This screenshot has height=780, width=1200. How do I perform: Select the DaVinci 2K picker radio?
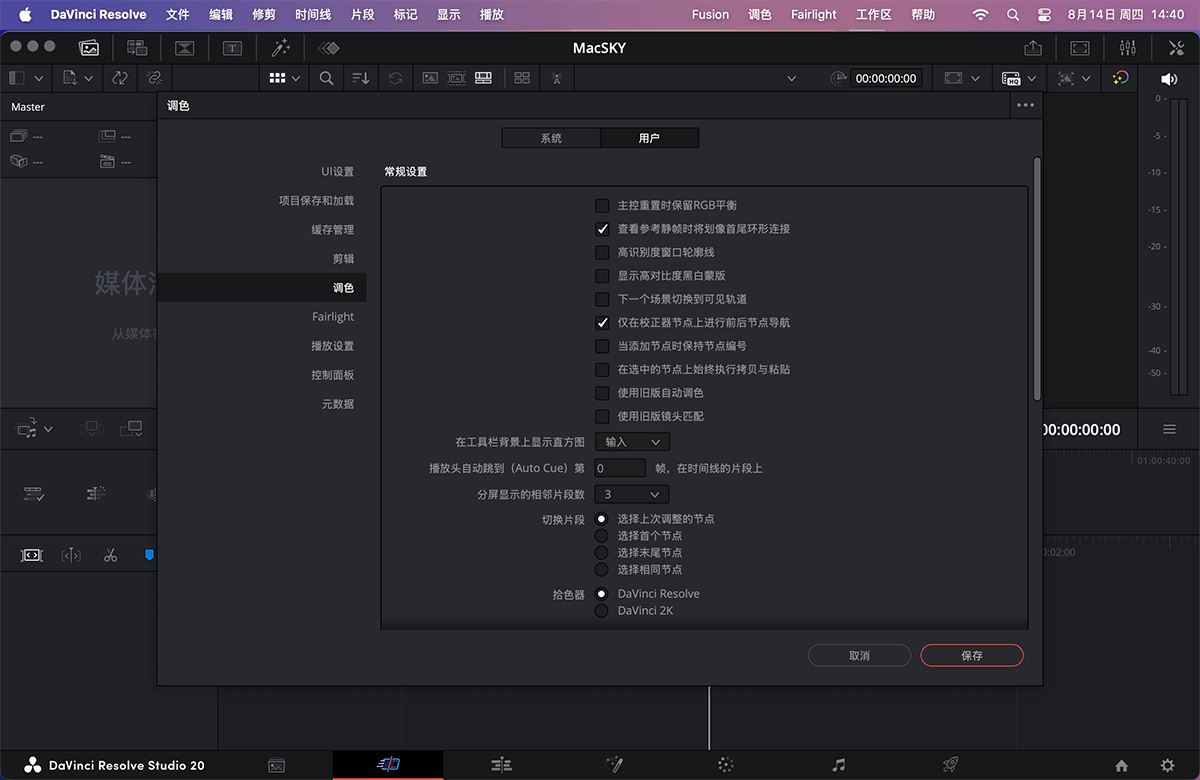point(602,610)
